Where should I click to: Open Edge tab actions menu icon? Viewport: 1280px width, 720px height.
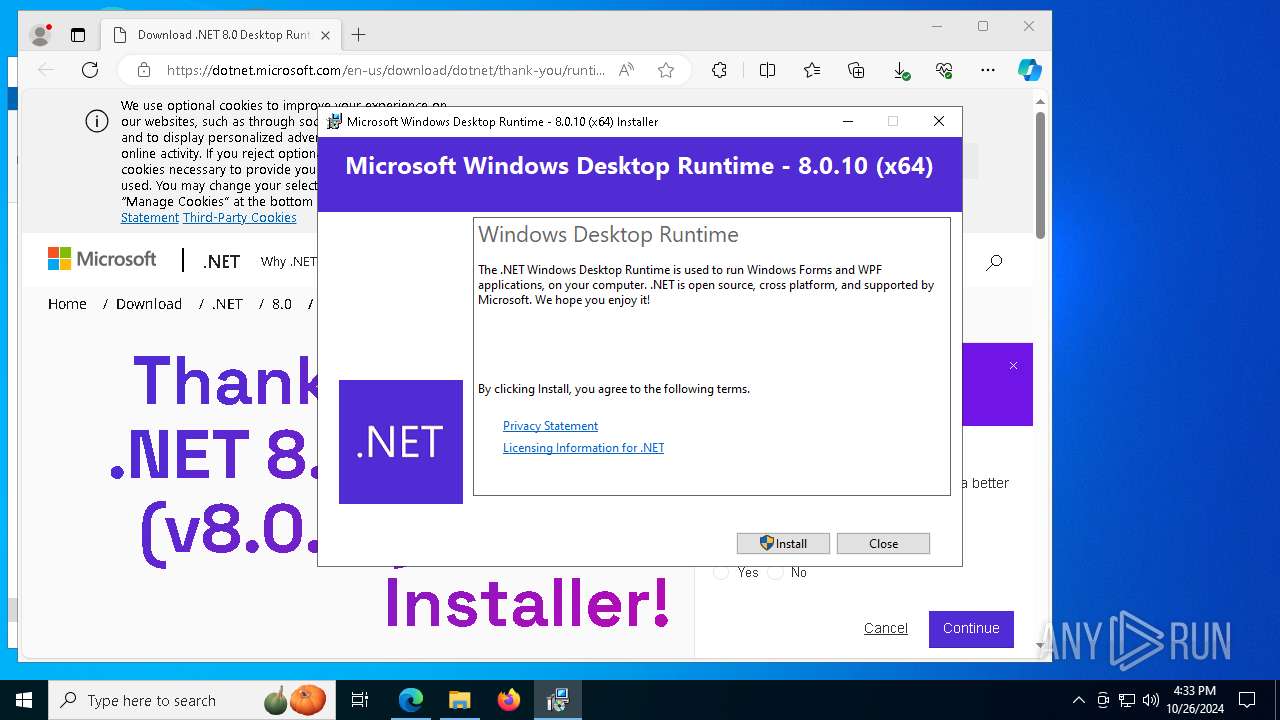tap(78, 35)
